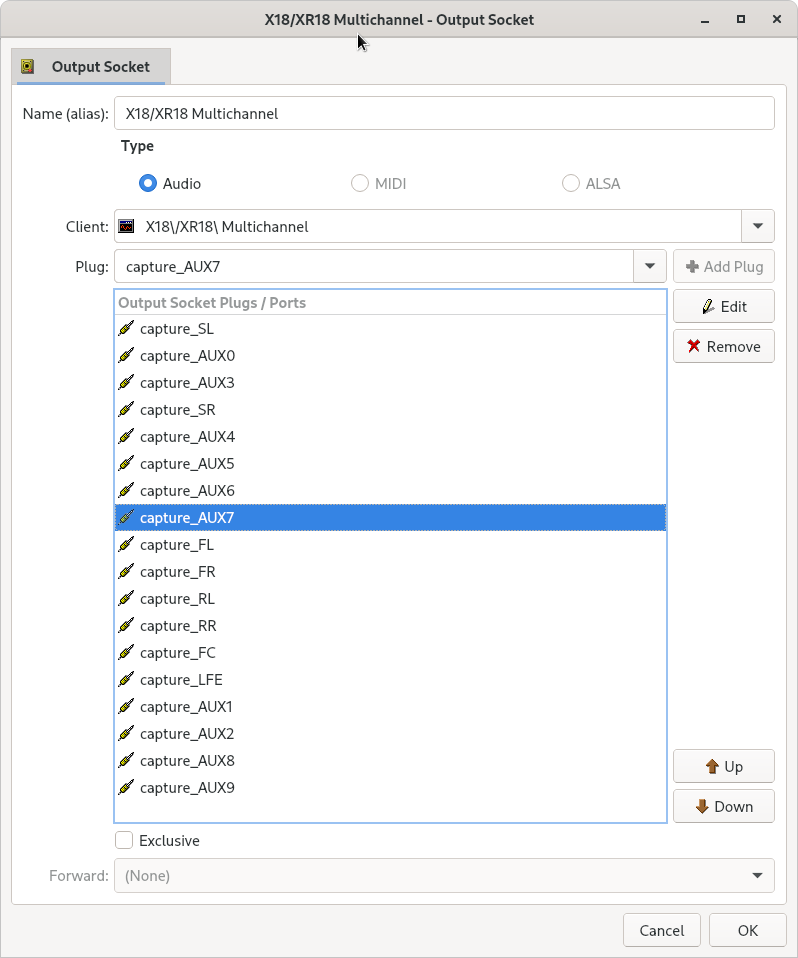
Task: Select the ALSA type radio button
Action: coord(571,183)
